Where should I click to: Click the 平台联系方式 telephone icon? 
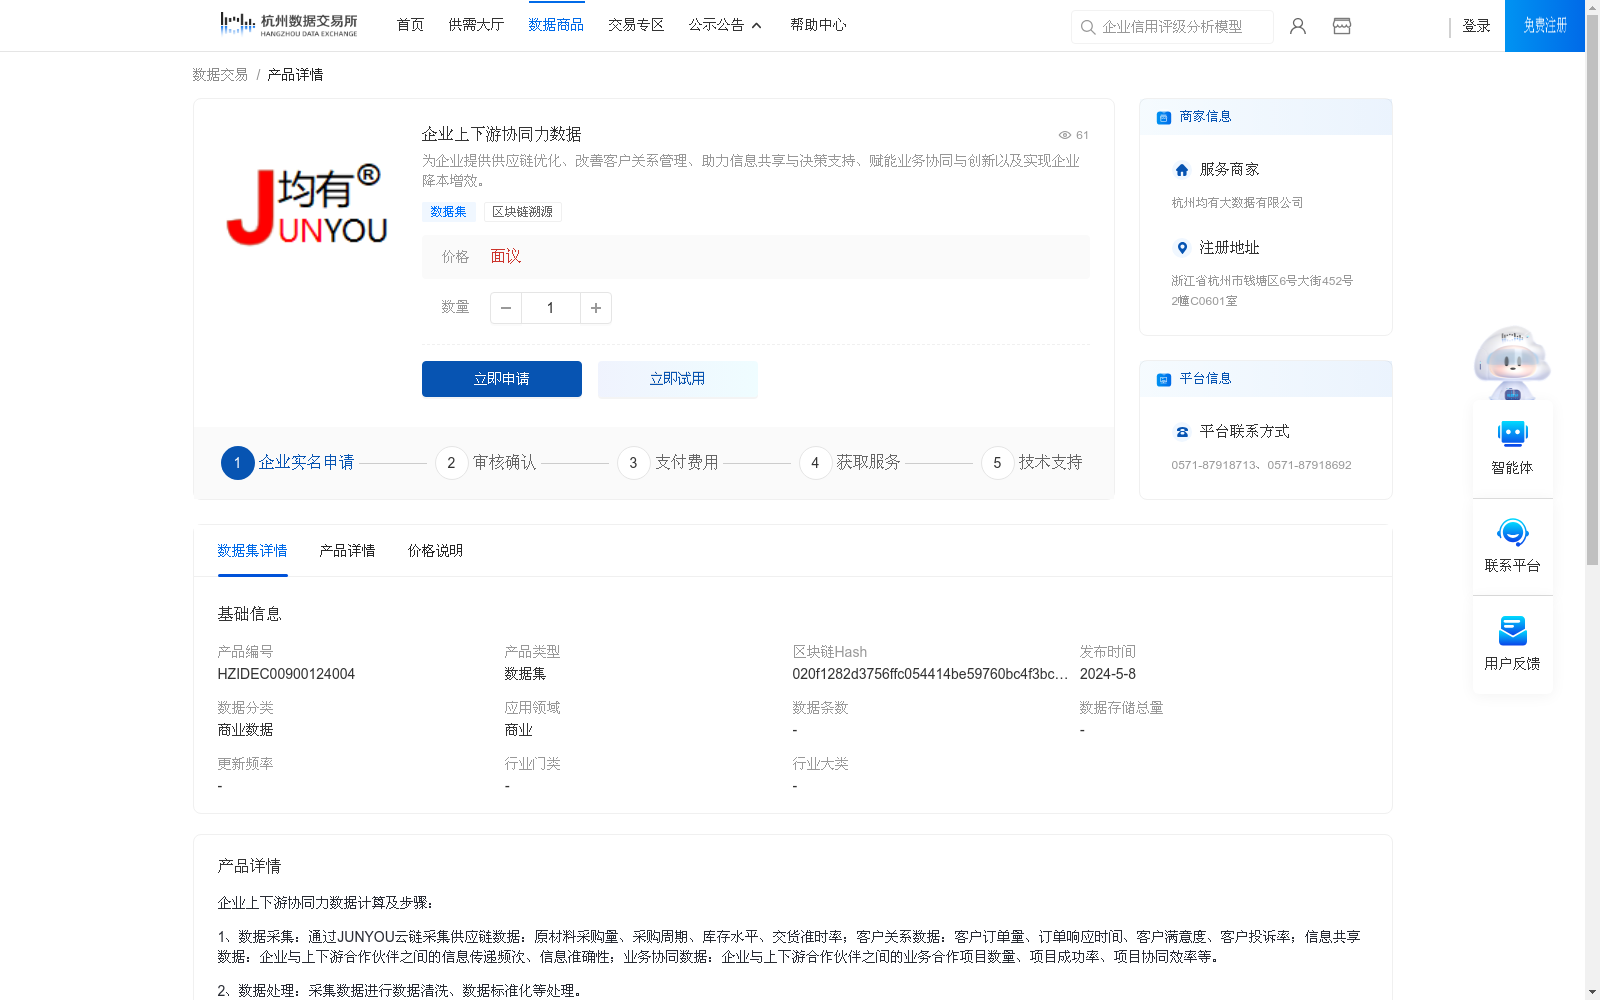point(1182,432)
